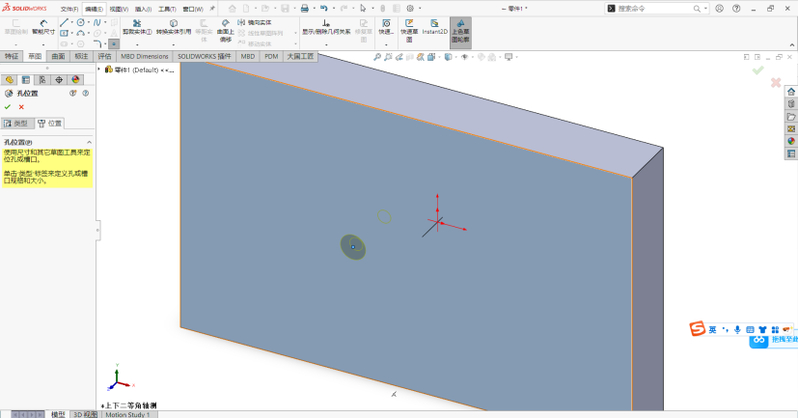Click the green checkmark to confirm hole position
The width and height of the screenshot is (798, 418).
point(8,107)
